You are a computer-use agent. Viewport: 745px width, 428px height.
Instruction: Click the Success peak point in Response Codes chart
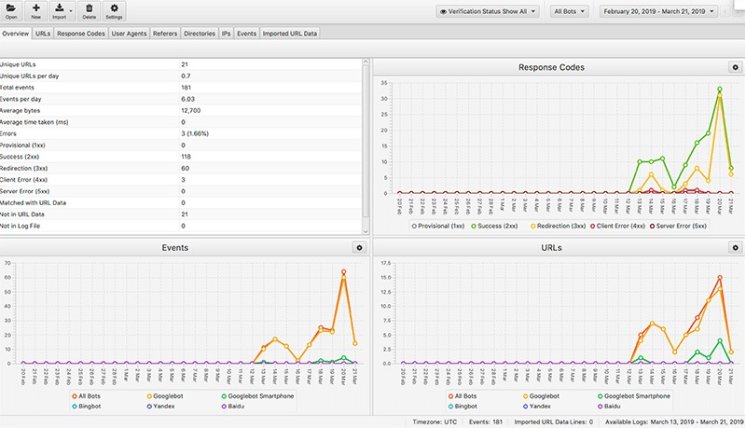720,89
